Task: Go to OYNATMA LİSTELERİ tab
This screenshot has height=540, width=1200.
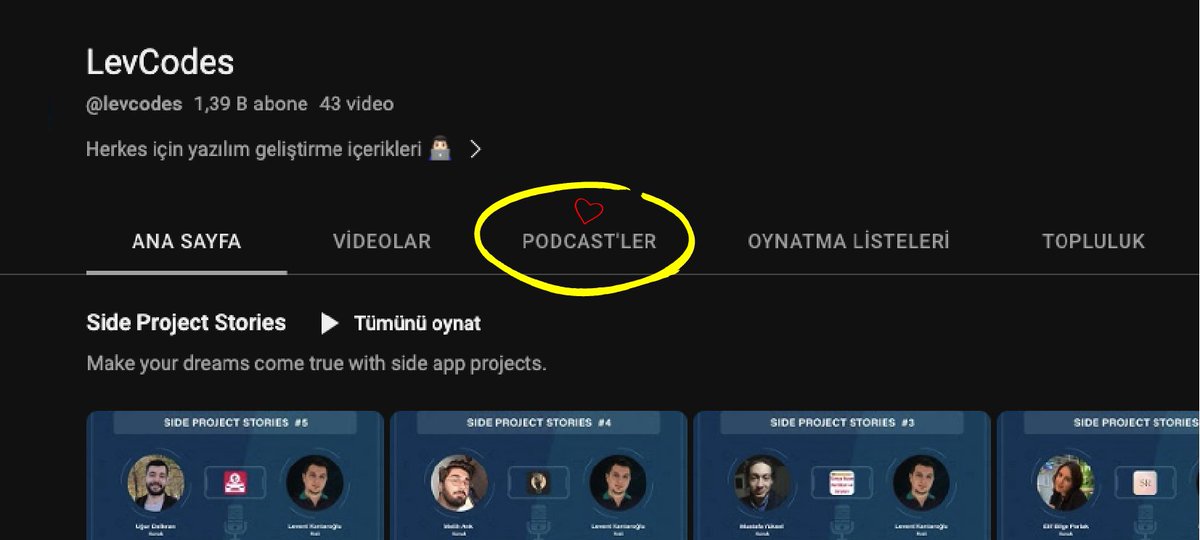Action: coord(848,242)
